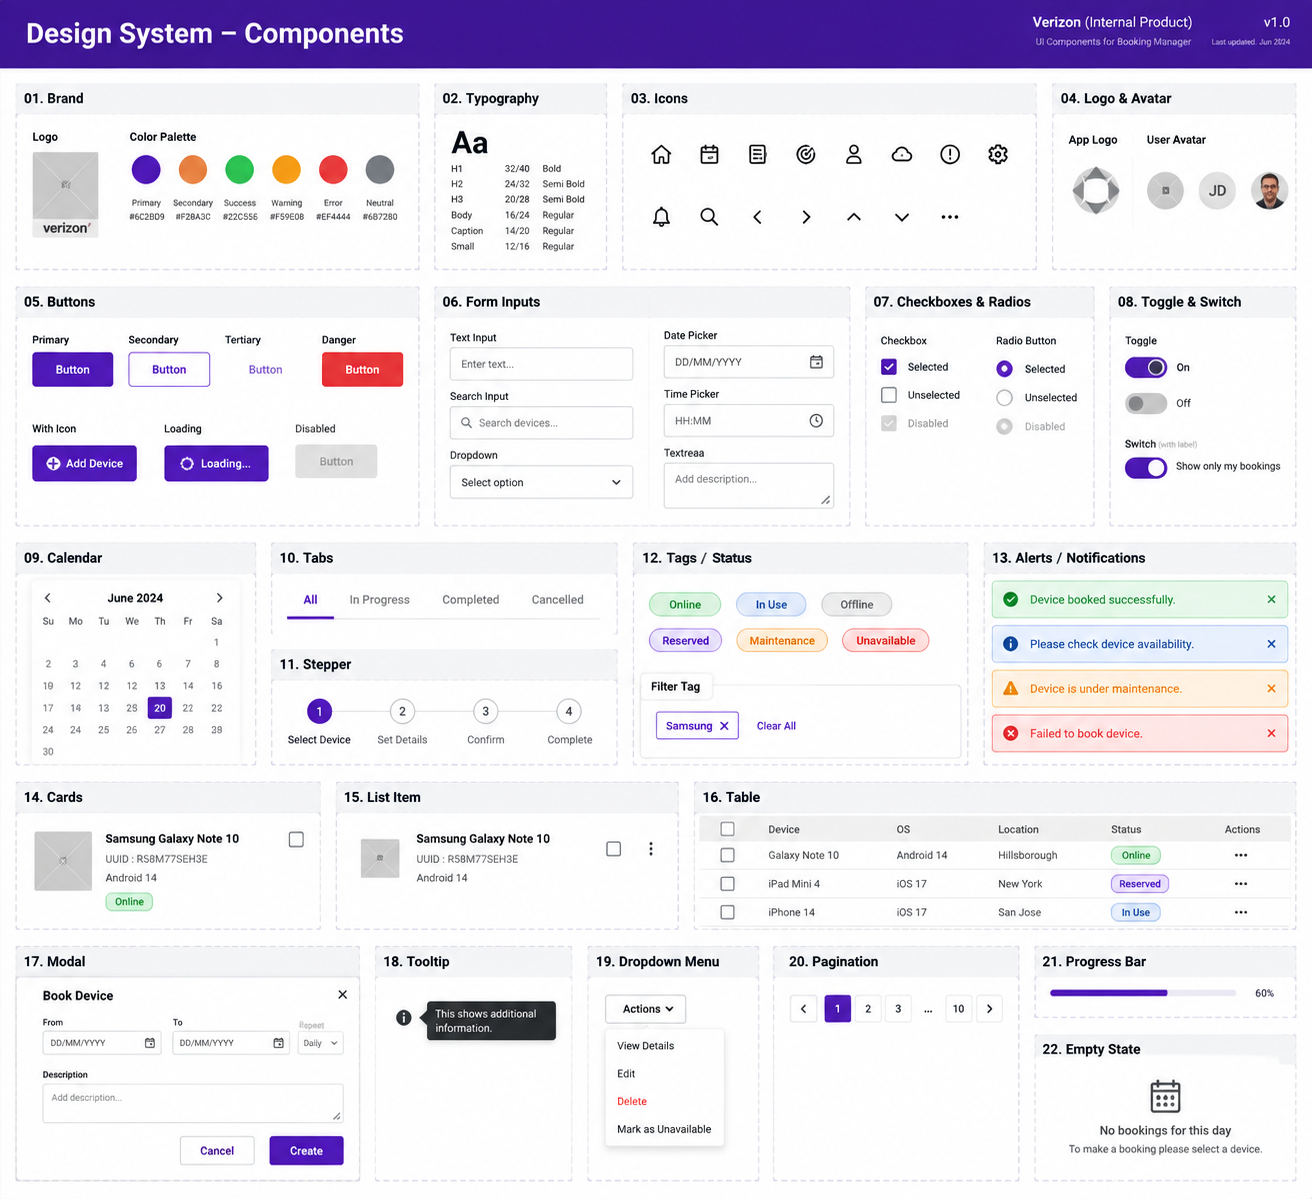This screenshot has width=1312, height=1199.
Task: Click the red Danger button
Action: (362, 369)
